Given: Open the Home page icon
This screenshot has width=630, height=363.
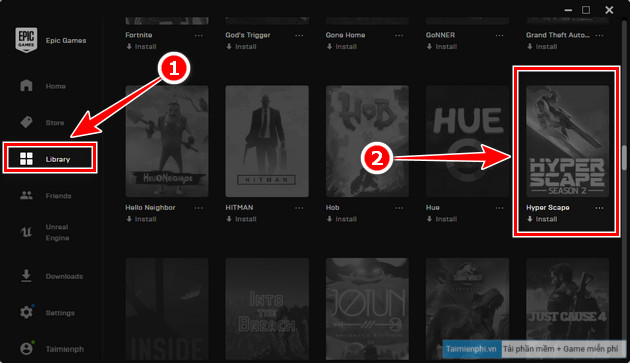Looking at the screenshot, I should (x=26, y=85).
